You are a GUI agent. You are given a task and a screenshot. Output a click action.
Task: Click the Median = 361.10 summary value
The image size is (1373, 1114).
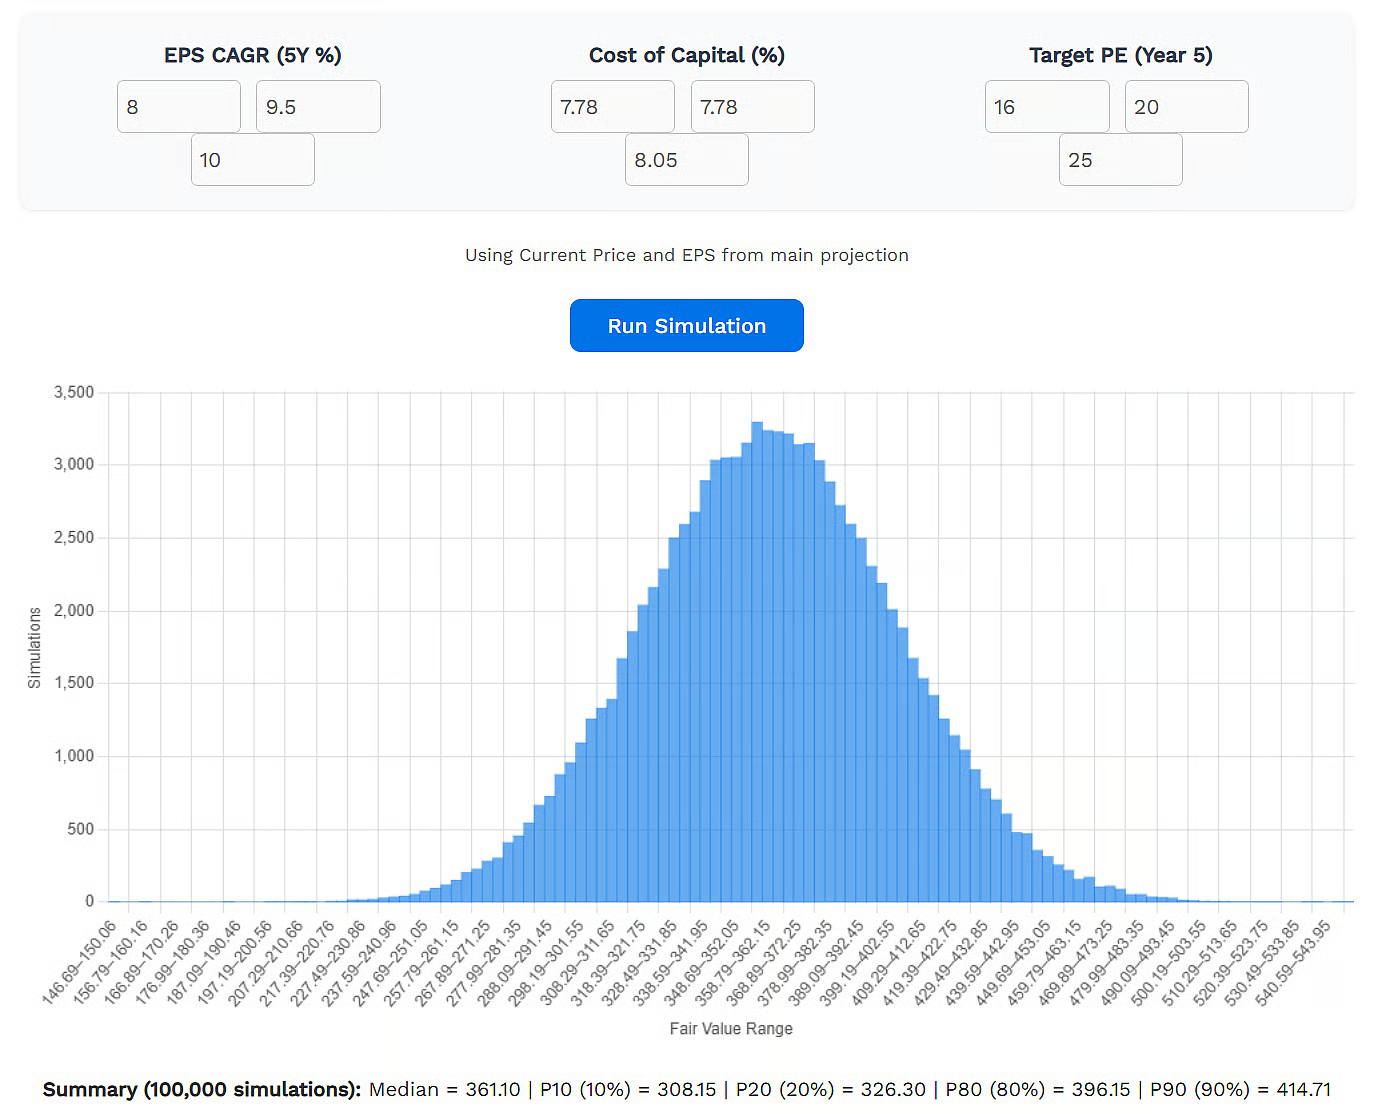444,1089
